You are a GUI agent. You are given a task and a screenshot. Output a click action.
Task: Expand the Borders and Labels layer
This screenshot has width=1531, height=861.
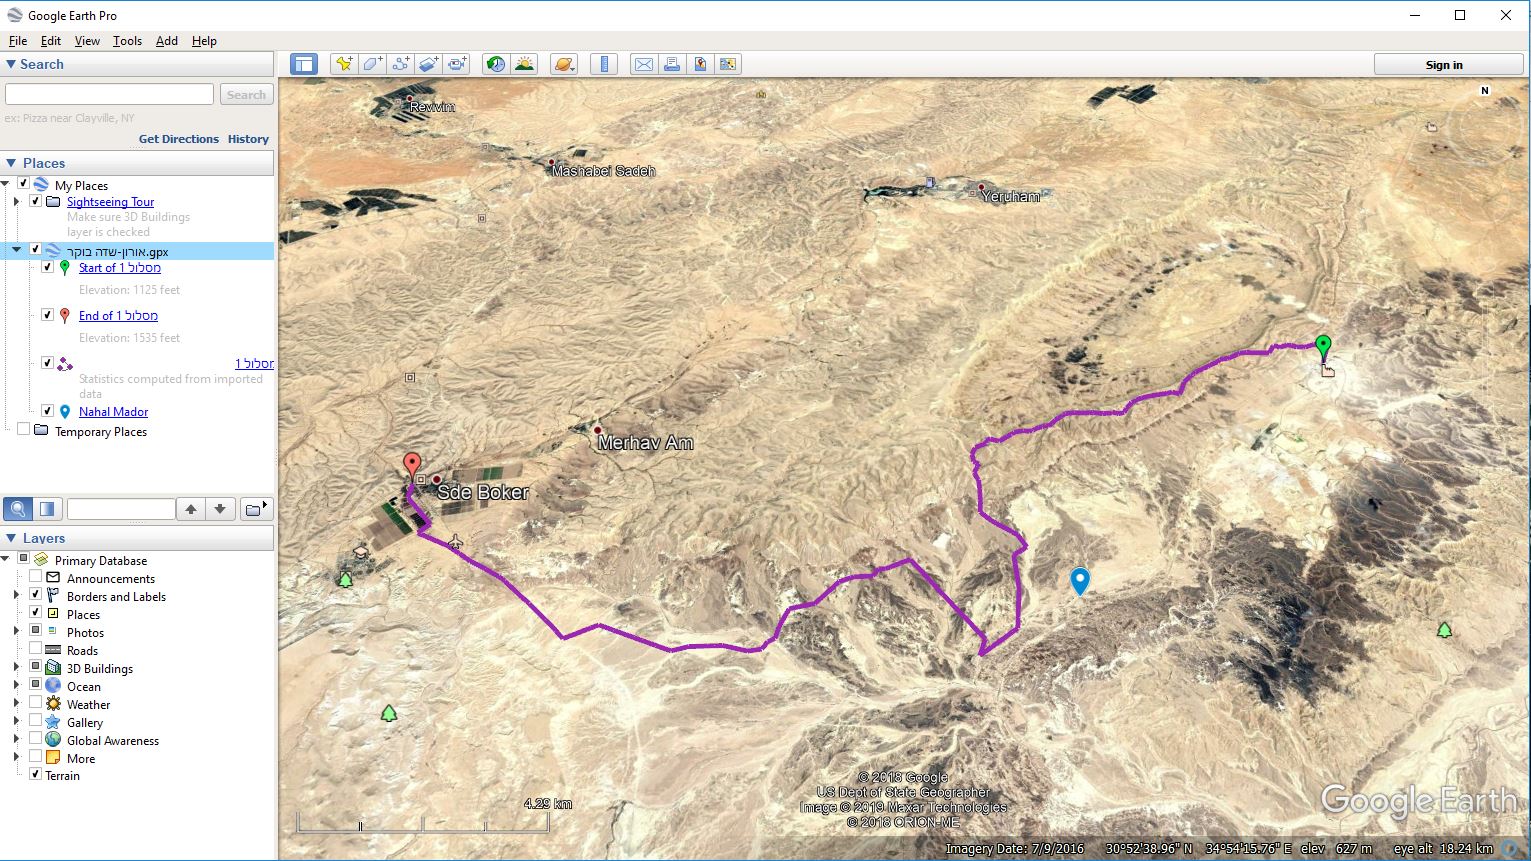pyautogui.click(x=16, y=596)
